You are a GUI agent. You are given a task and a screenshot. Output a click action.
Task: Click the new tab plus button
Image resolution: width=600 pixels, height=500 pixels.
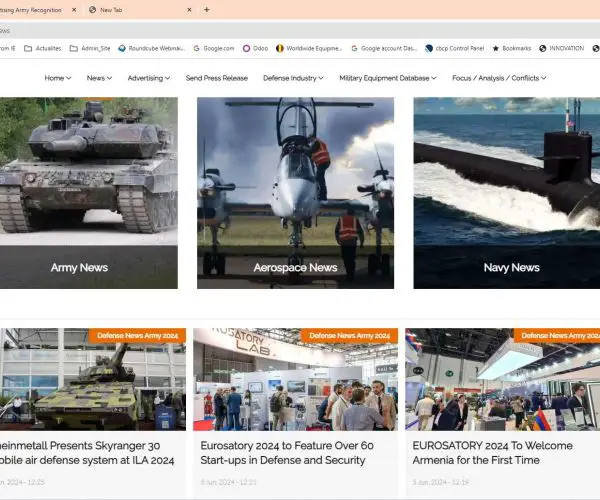[207, 10]
